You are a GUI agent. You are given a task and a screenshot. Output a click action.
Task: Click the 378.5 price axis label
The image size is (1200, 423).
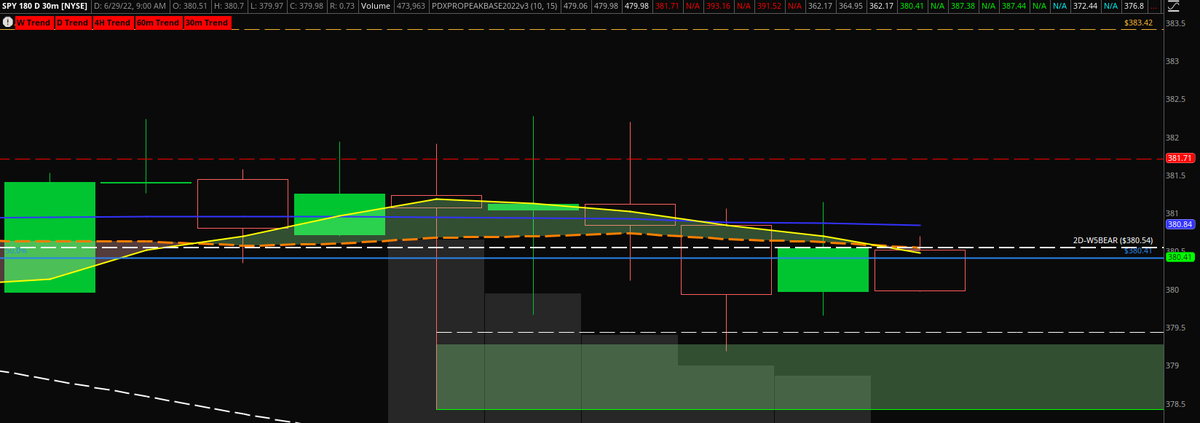point(1176,404)
